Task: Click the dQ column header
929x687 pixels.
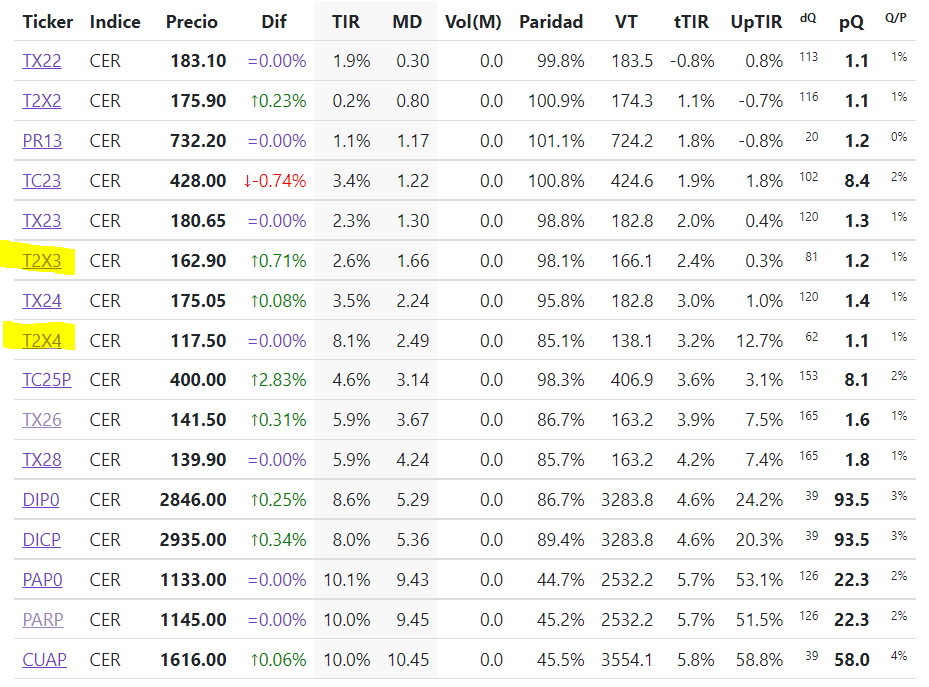Action: click(x=808, y=18)
